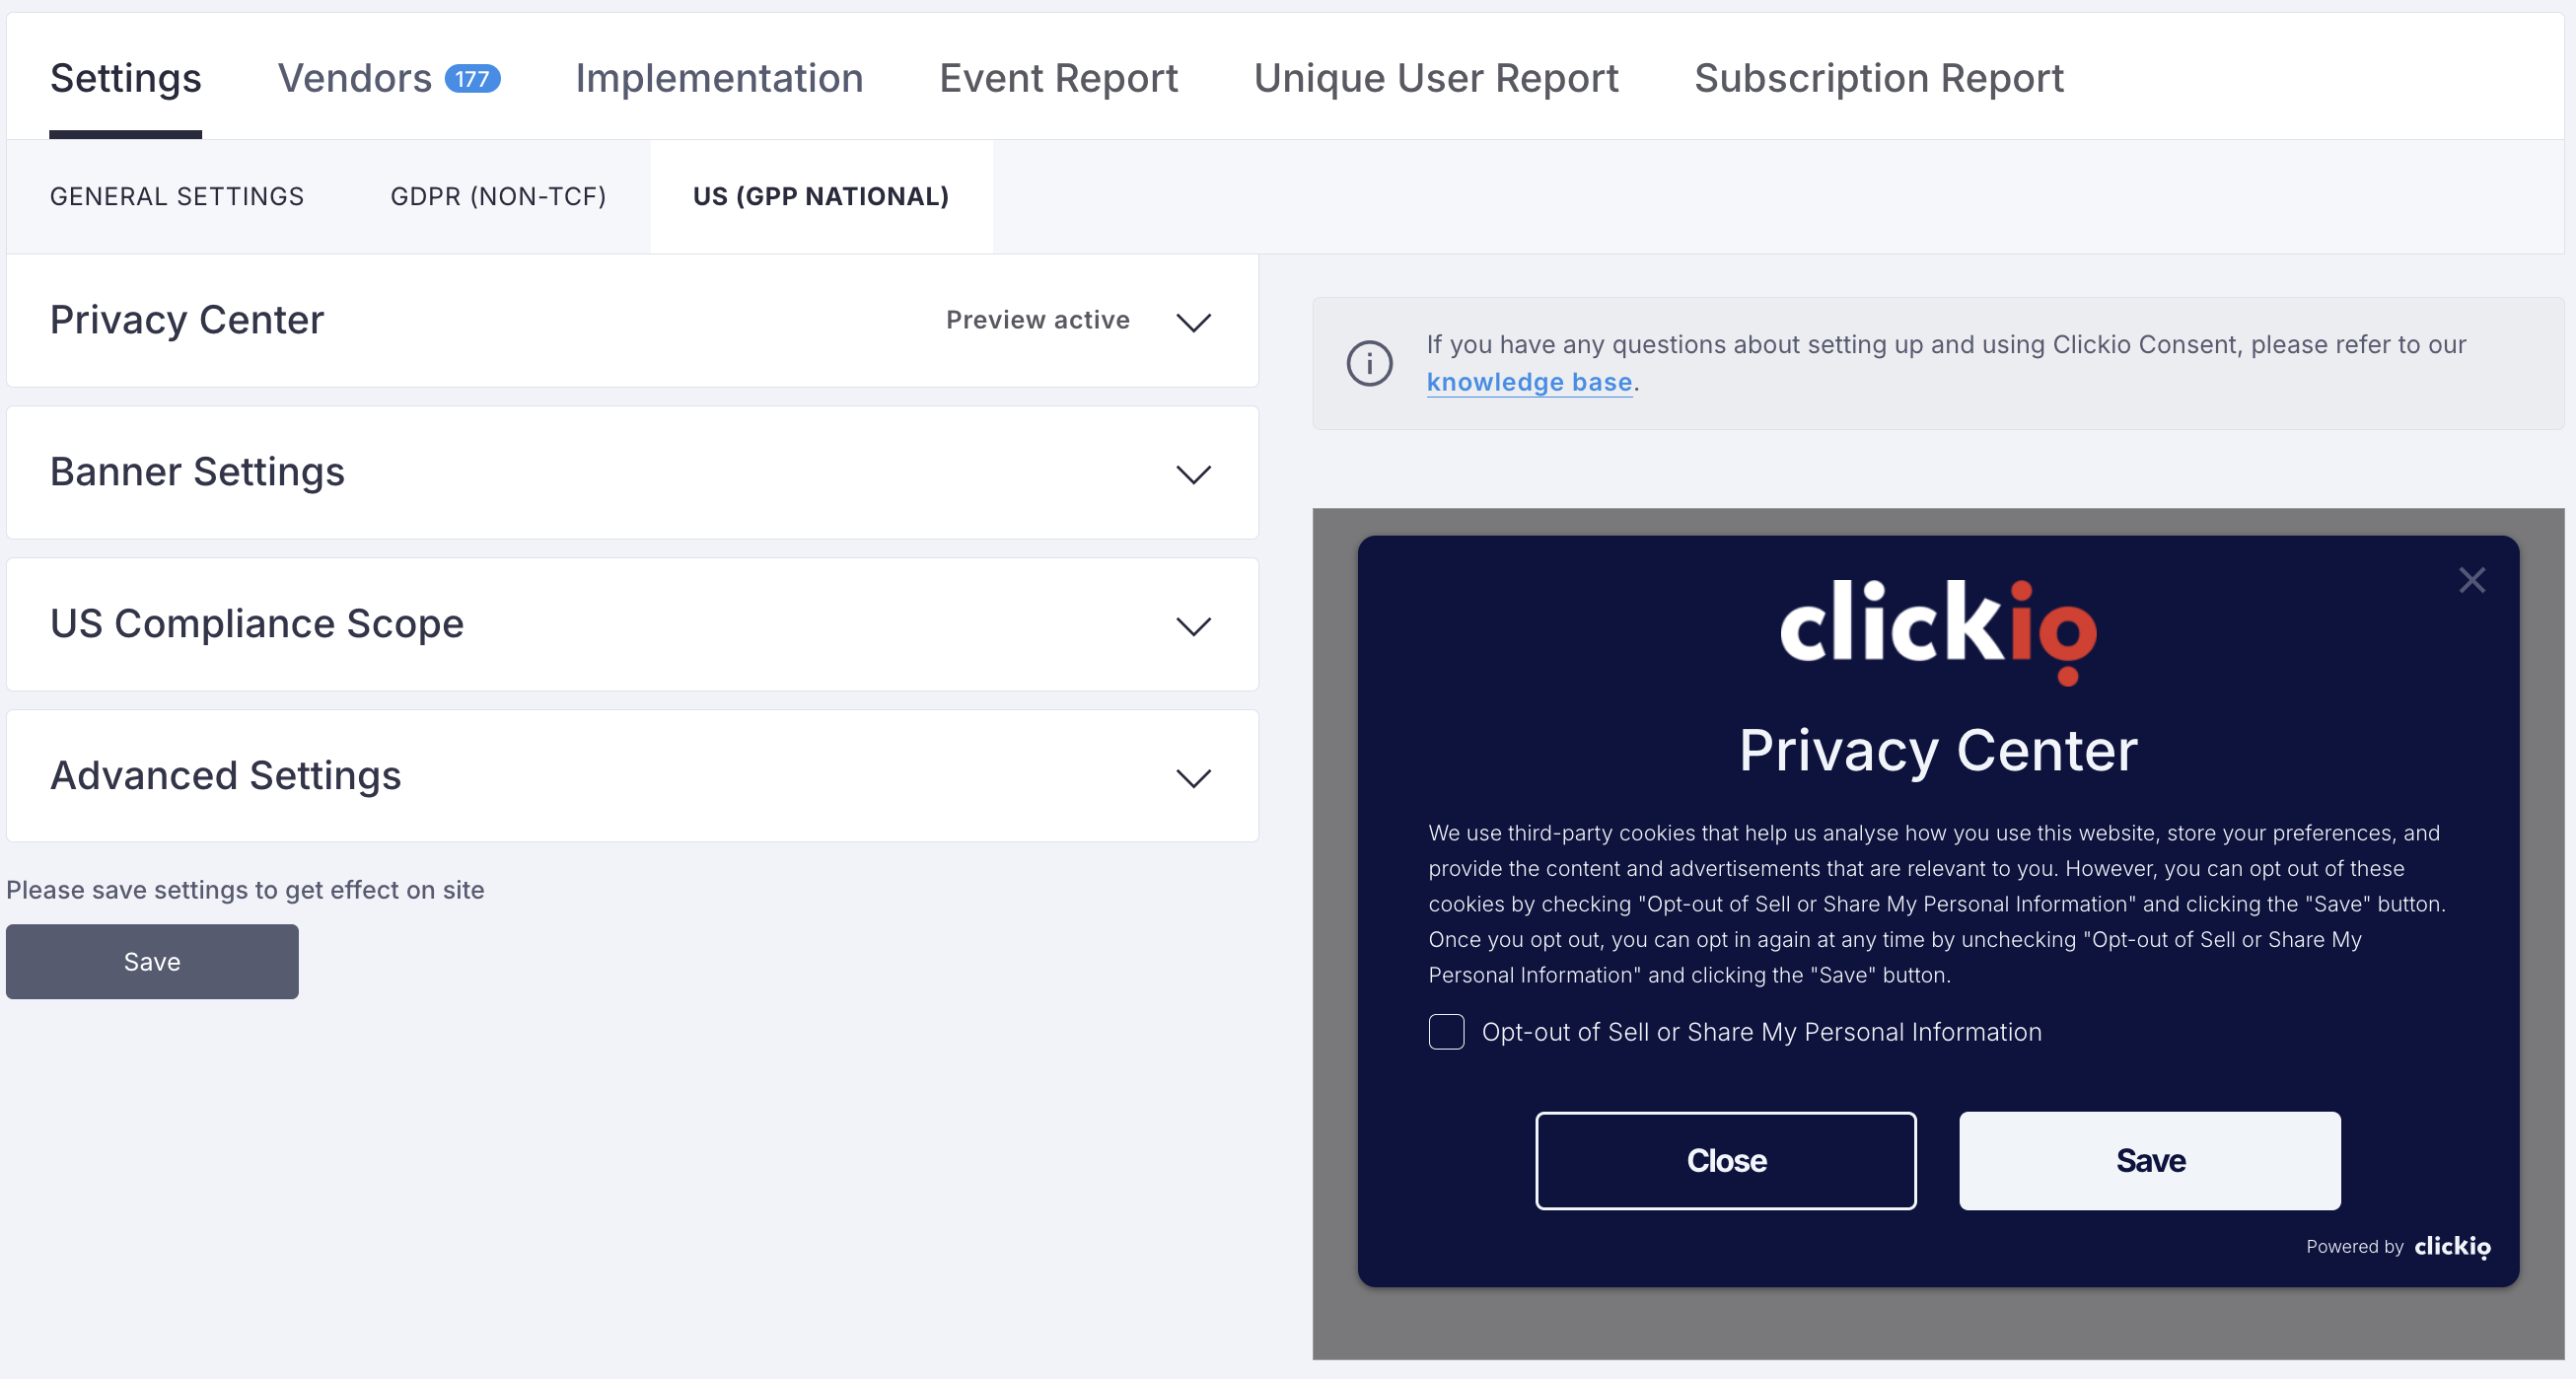This screenshot has width=2576, height=1379.
Task: Open the Settings tab
Action: pos(126,78)
